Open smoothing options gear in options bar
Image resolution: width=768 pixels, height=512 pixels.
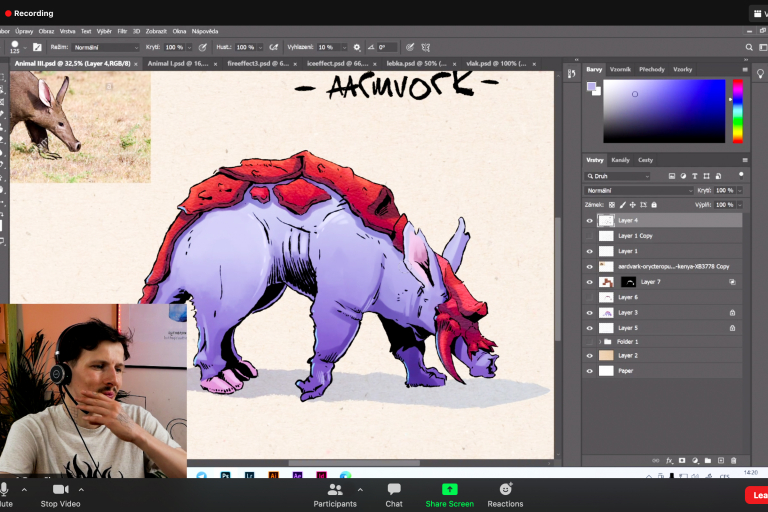pos(357,47)
